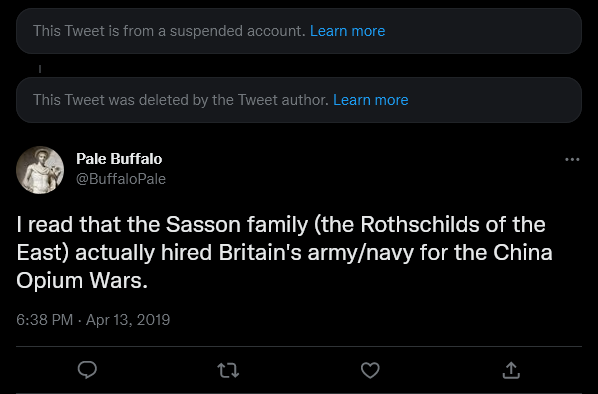This screenshot has width=598, height=394.
Task: Select the words 'Tweet author' in the deleted notice
Action: click(283, 100)
